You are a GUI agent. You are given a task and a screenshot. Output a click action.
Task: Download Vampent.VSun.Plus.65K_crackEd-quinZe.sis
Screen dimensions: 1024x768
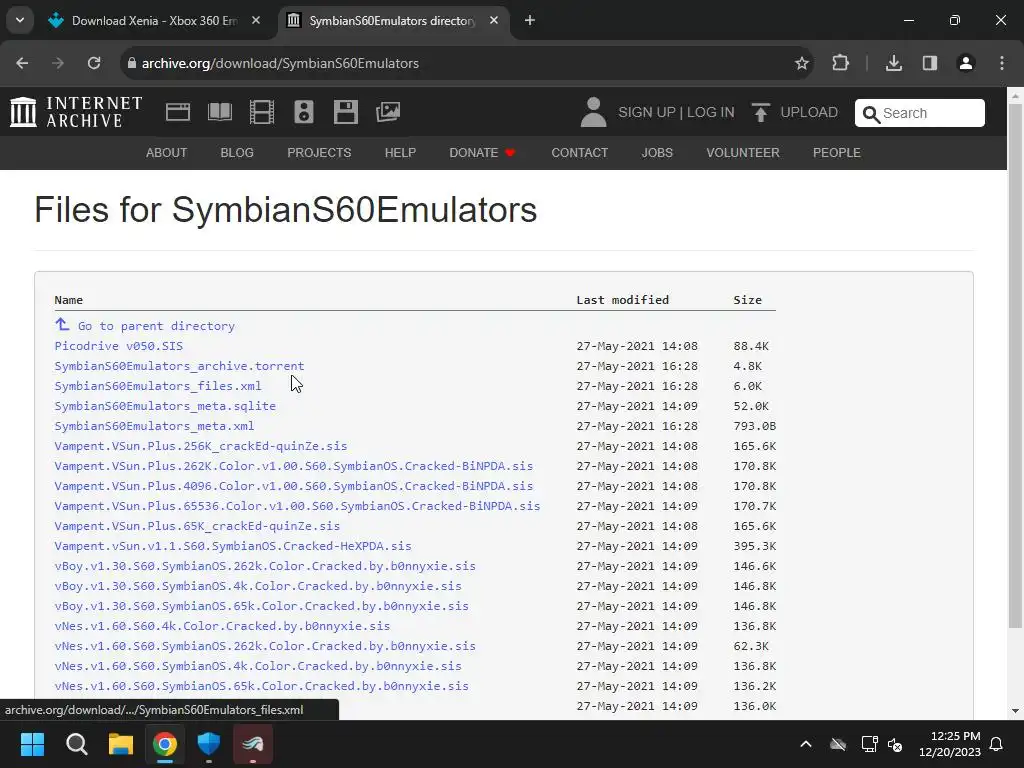[197, 526]
